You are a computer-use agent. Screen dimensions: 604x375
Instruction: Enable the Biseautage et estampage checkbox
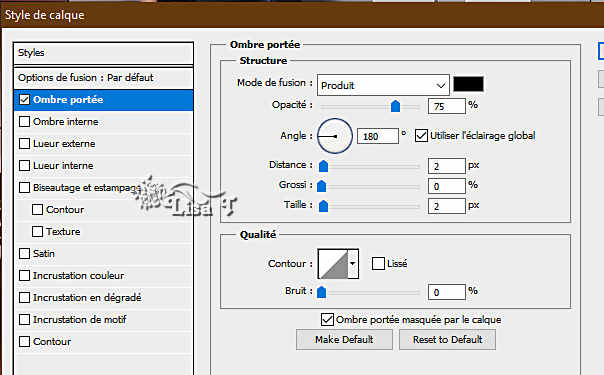[24, 188]
